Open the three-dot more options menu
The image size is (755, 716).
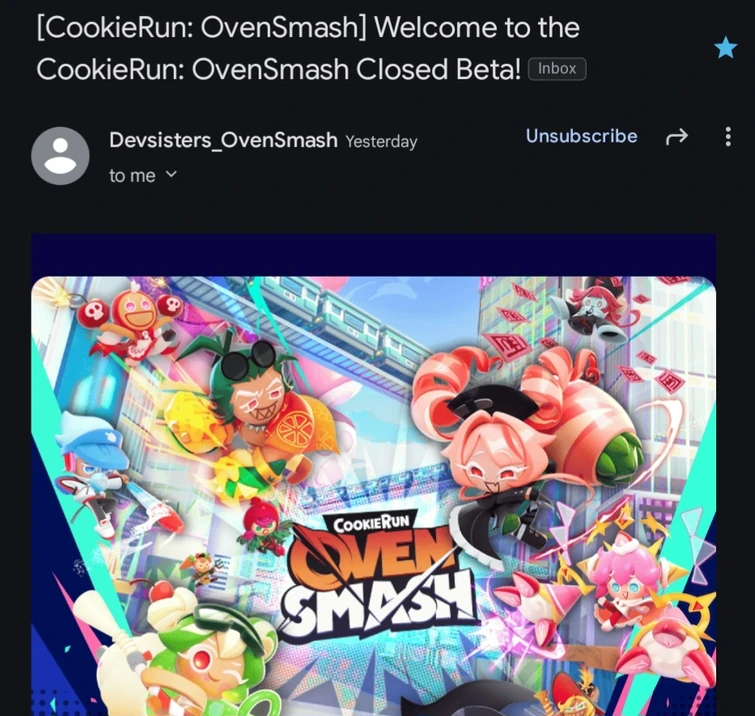pos(728,137)
